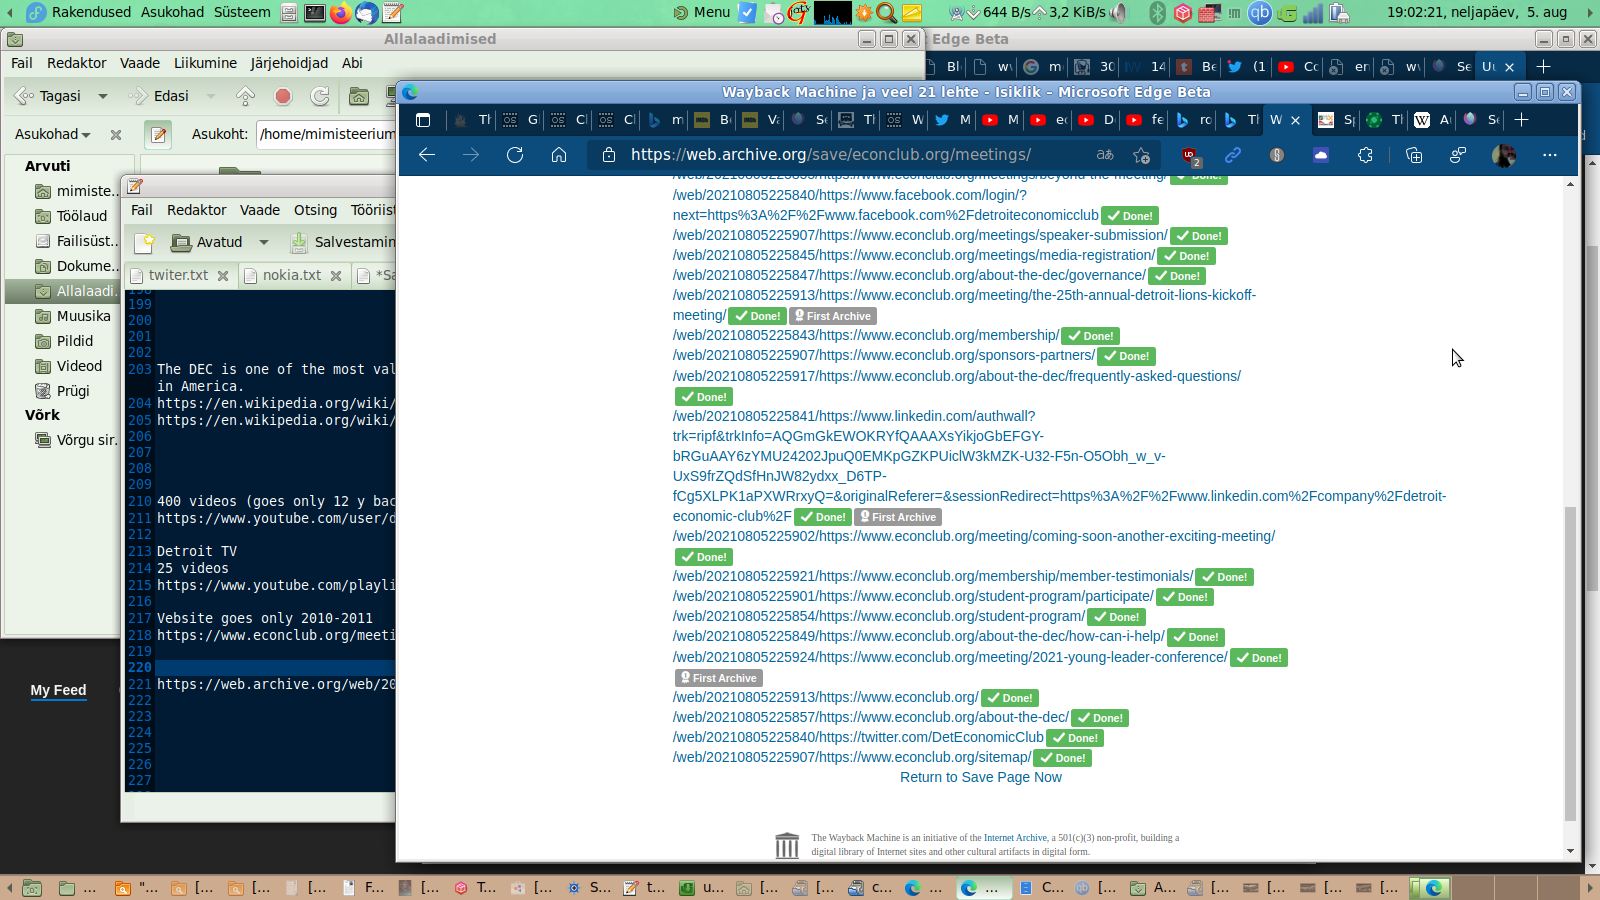Open qBittorrent from the system tray
Viewport: 1600px width, 900px height.
pos(1259,12)
